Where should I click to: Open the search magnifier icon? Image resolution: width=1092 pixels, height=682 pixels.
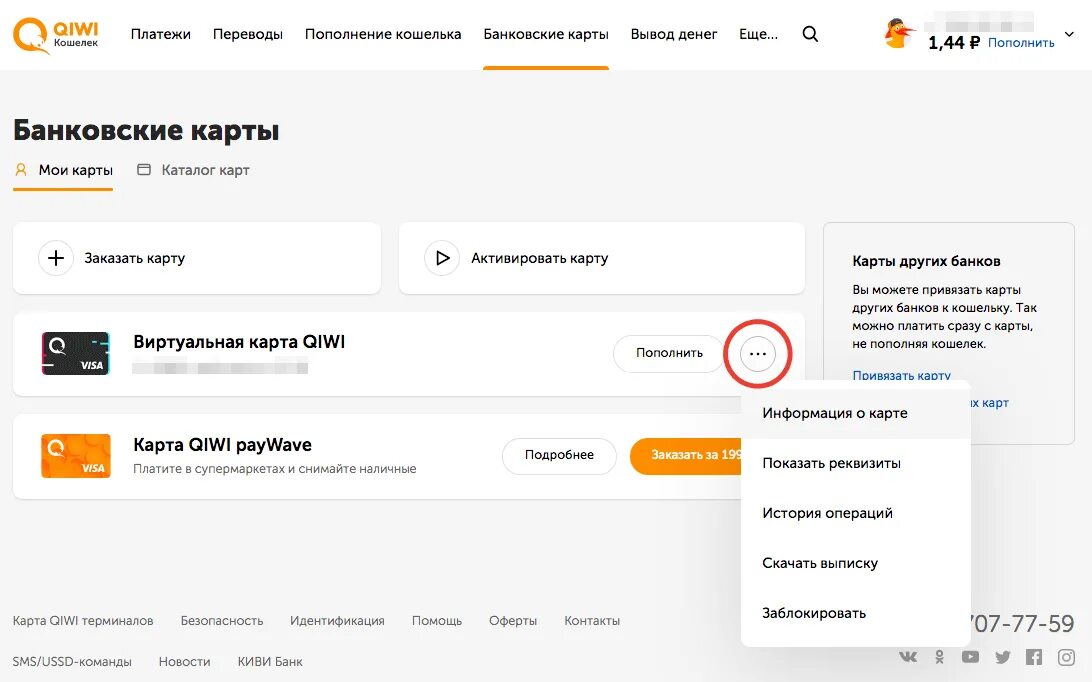(x=810, y=34)
